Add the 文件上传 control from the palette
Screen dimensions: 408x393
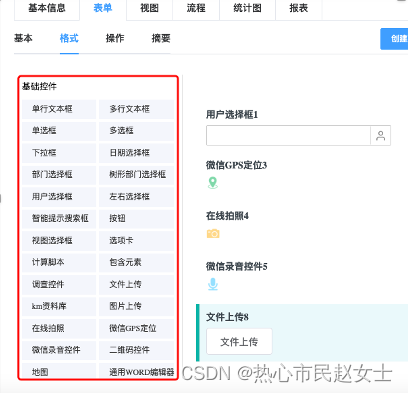(136, 285)
